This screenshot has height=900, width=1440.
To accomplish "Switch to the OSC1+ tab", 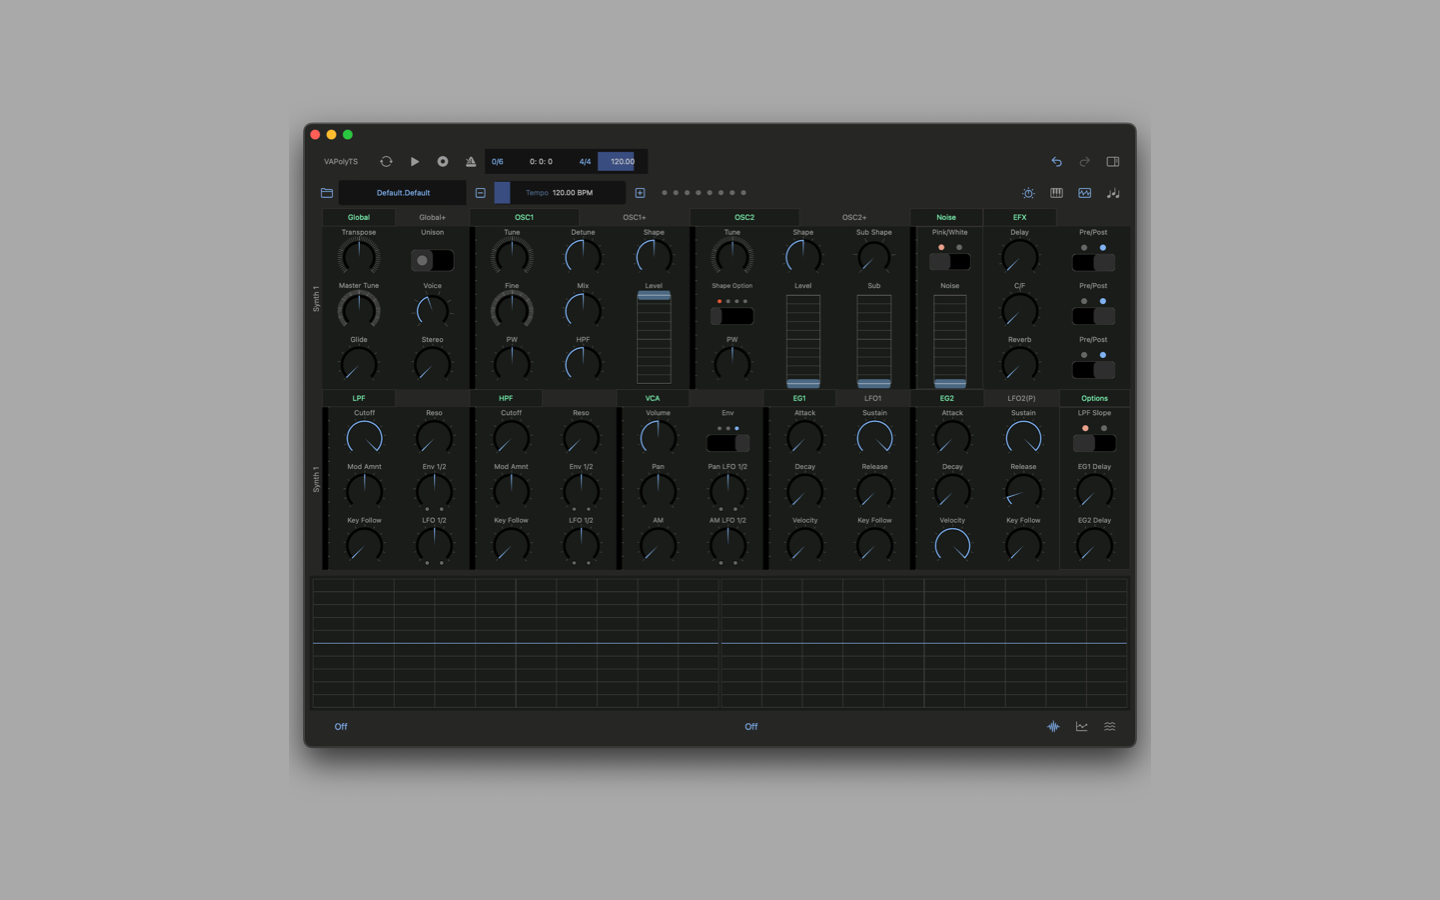I will (634, 217).
